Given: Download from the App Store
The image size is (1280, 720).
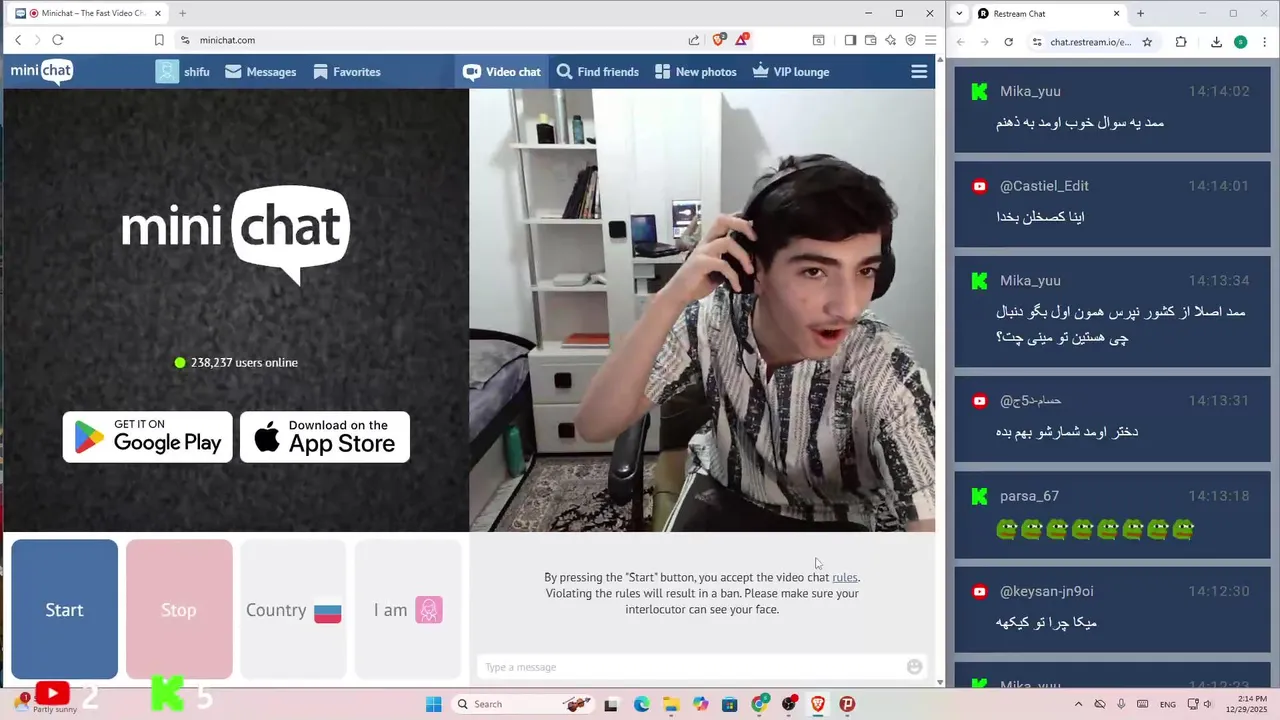Looking at the screenshot, I should click(325, 437).
